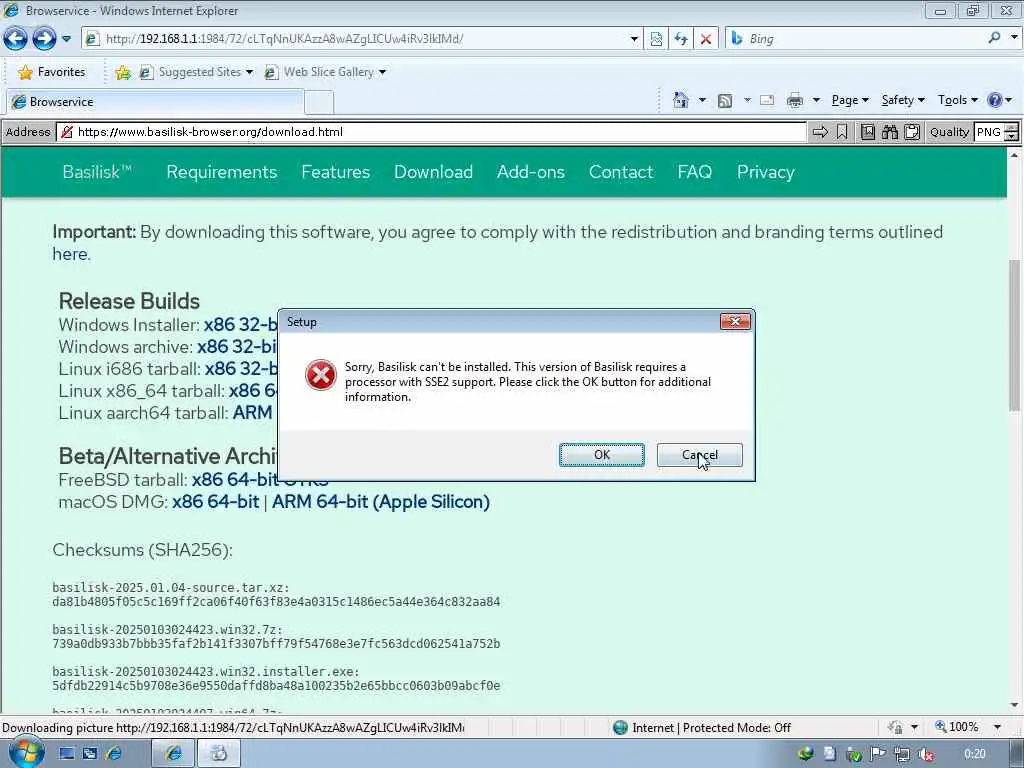Open the Windows Start orb
1024x768 pixels.
point(26,752)
